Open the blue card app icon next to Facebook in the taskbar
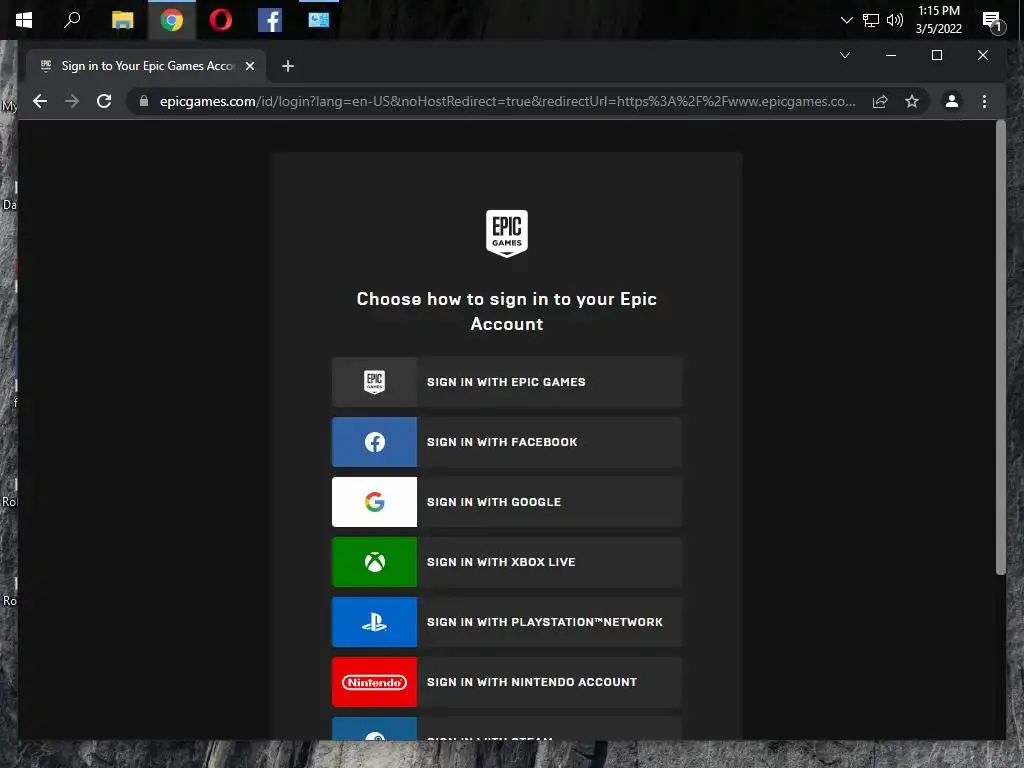1024x768 pixels. click(319, 20)
